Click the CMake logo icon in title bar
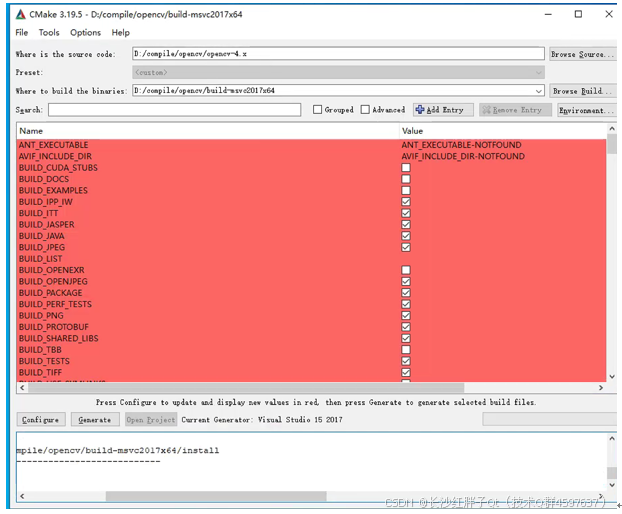The height and width of the screenshot is (514, 622). (x=20, y=14)
